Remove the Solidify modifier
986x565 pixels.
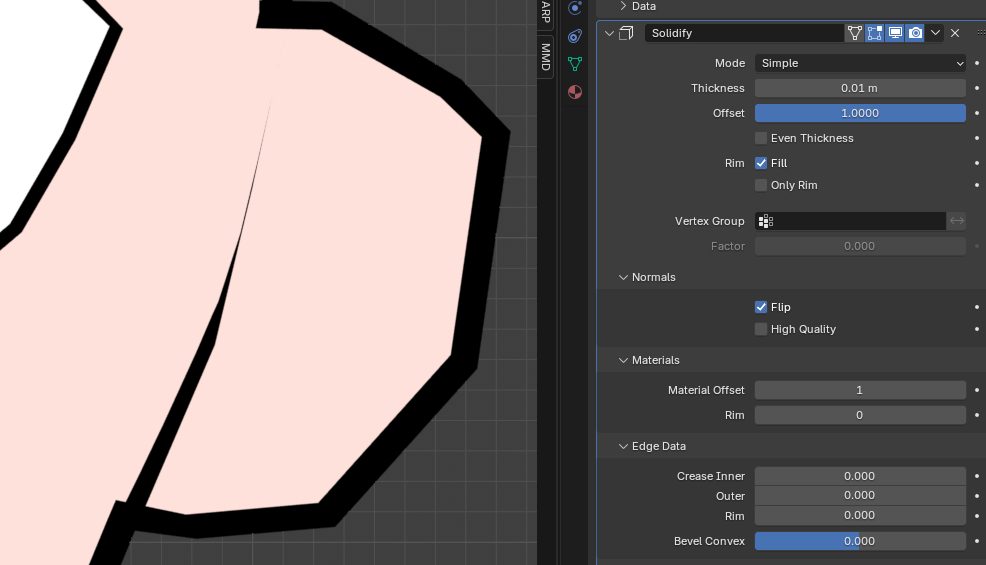coord(955,33)
